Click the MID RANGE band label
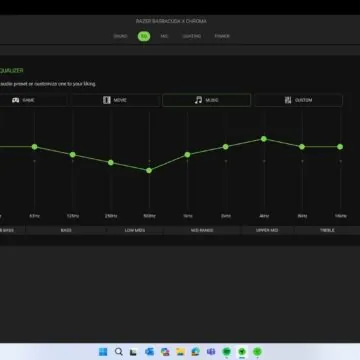Screen dimensions: 360x360 click(202, 230)
